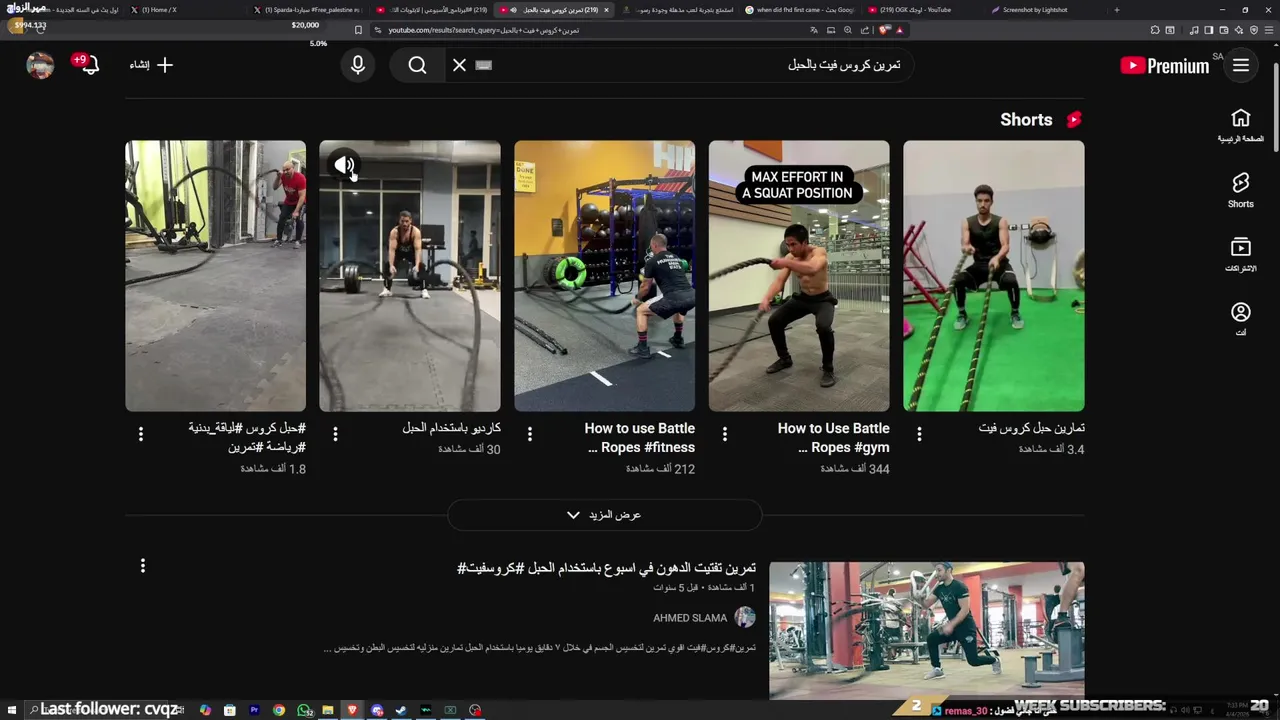Image resolution: width=1280 pixels, height=720 pixels.
Task: Clear the search query with X
Action: click(x=459, y=65)
